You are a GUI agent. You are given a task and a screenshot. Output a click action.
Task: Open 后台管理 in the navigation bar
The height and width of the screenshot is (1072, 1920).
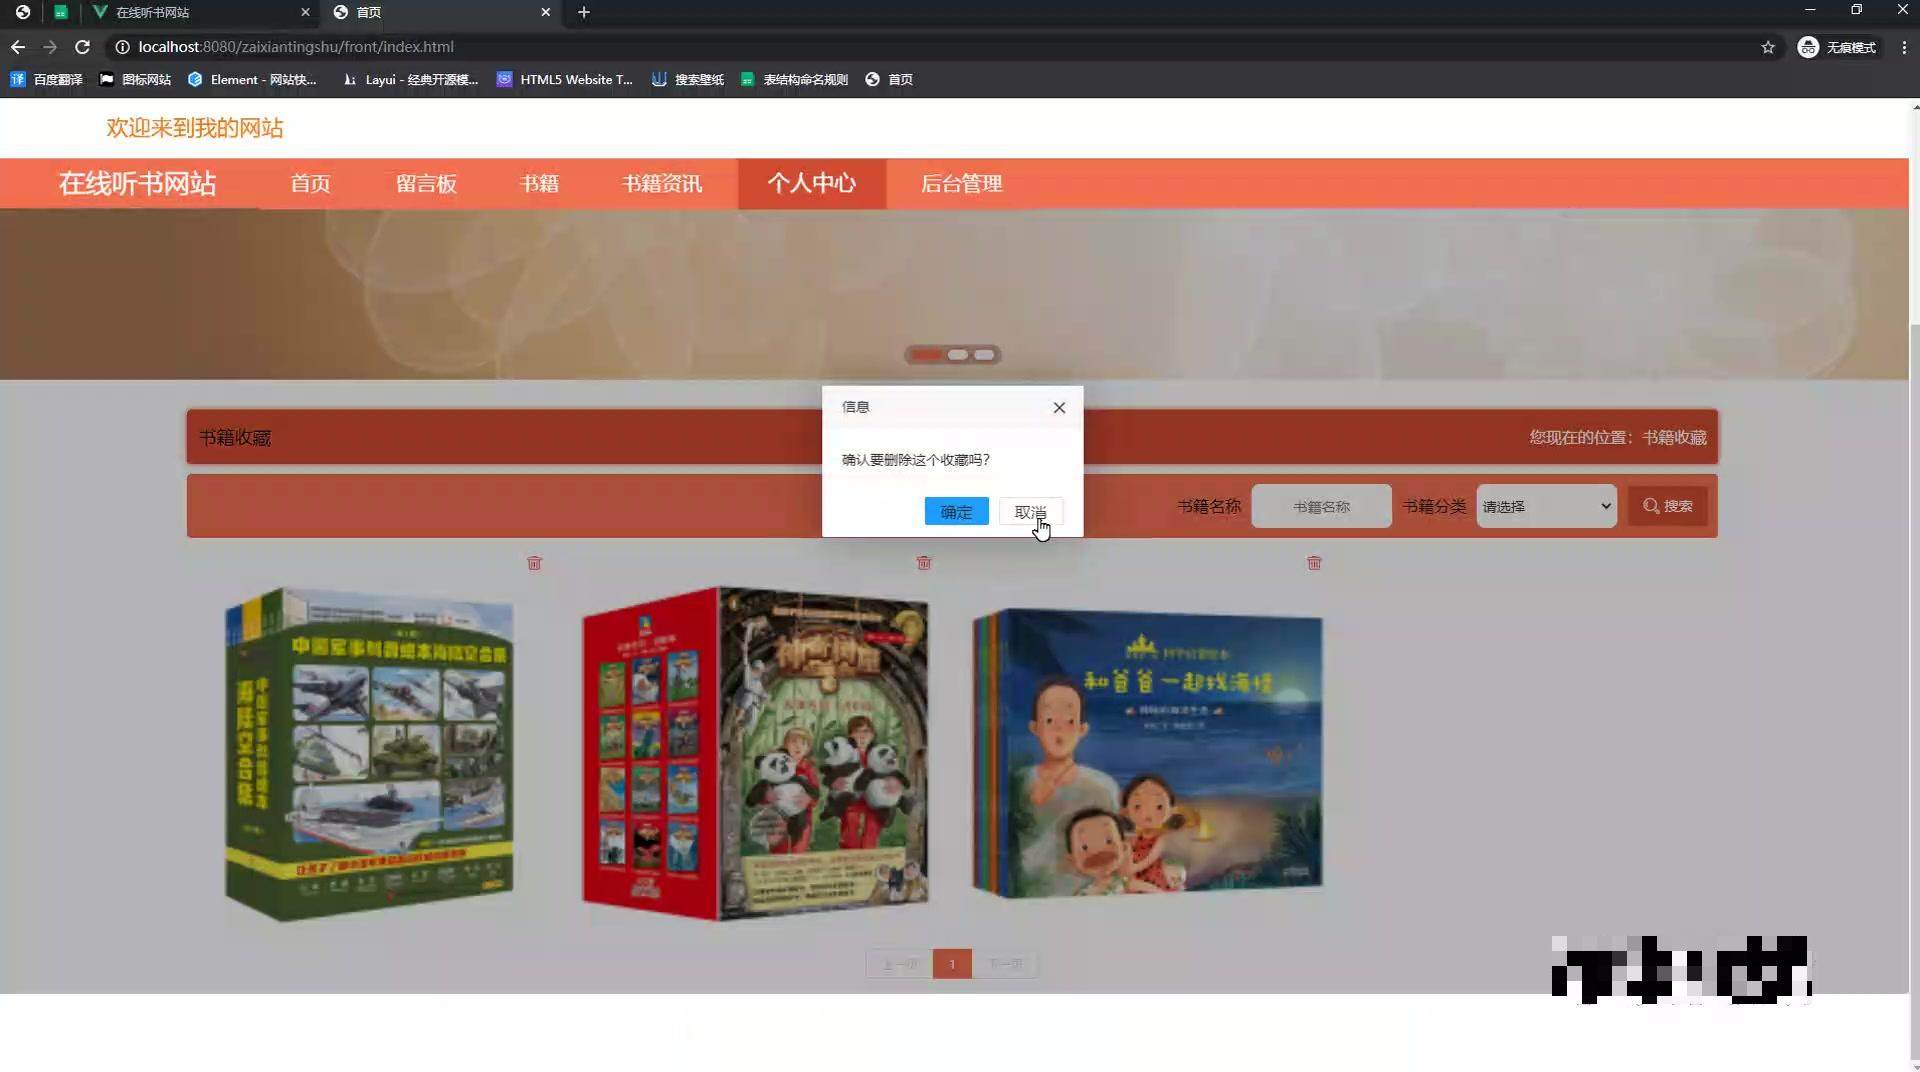click(961, 183)
